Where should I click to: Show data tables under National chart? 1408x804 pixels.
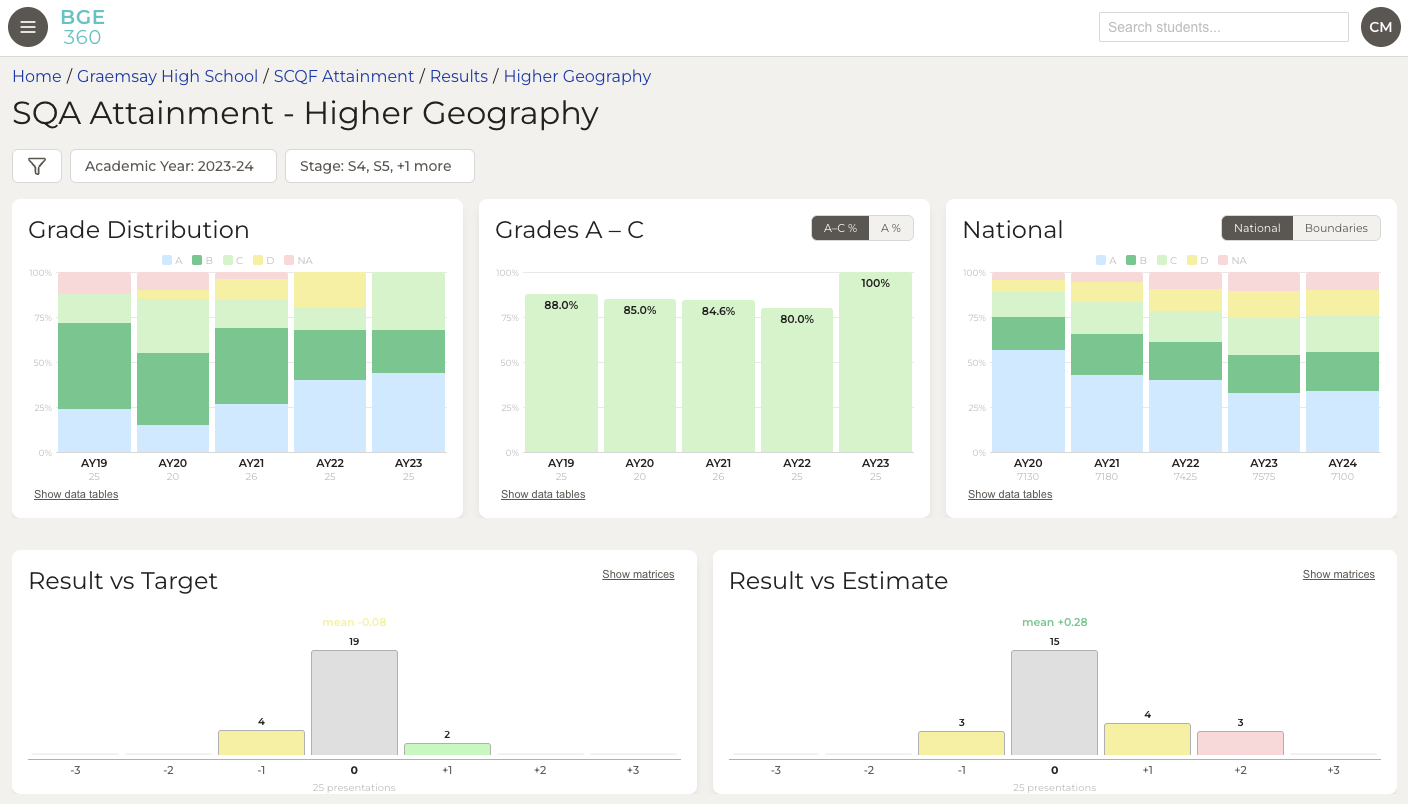coord(1010,494)
